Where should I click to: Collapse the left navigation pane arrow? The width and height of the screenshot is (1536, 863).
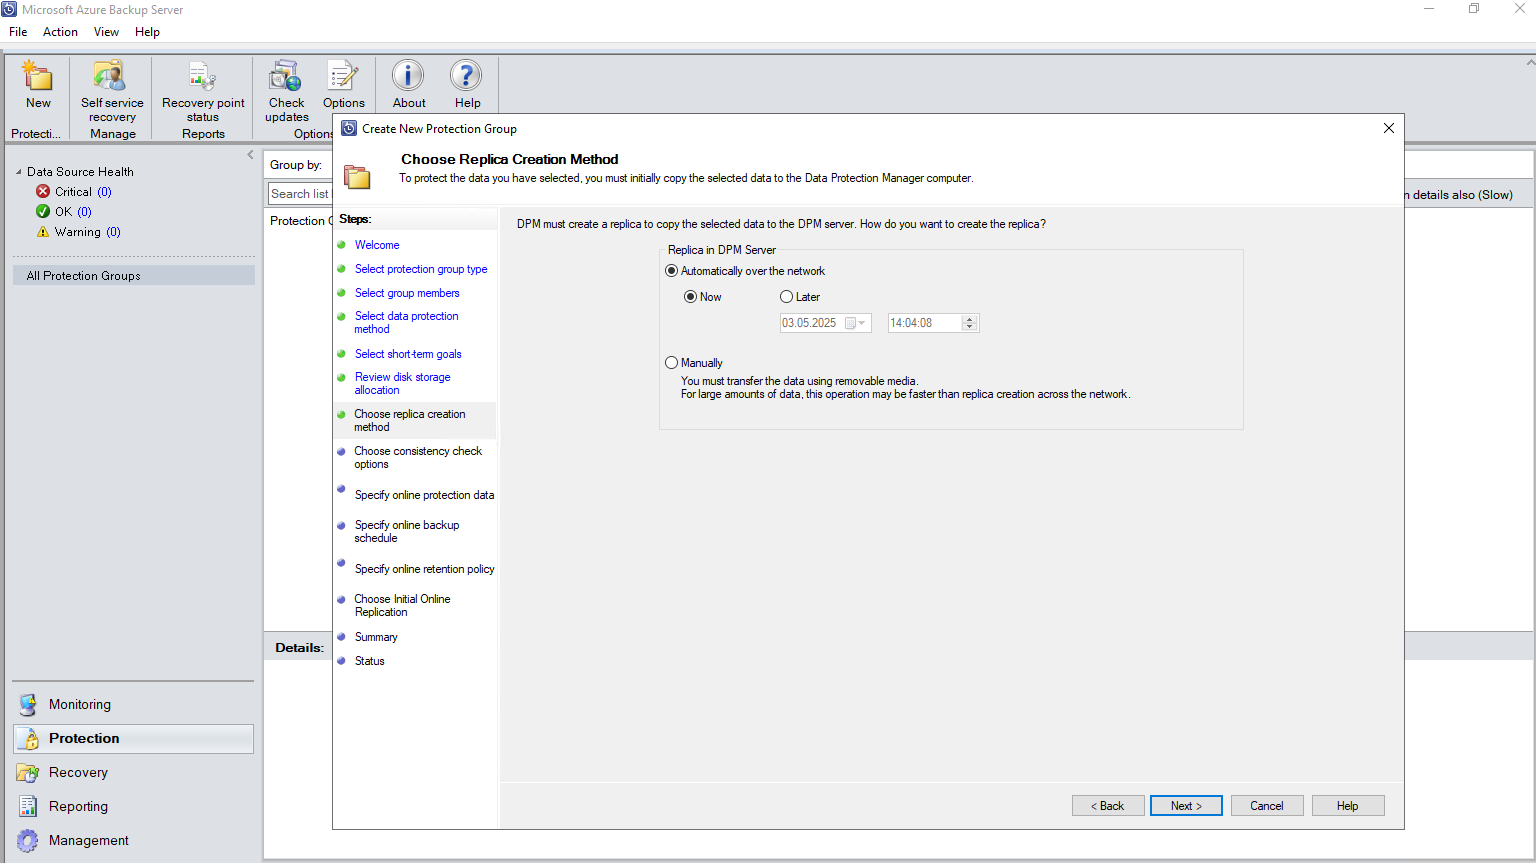[x=250, y=155]
